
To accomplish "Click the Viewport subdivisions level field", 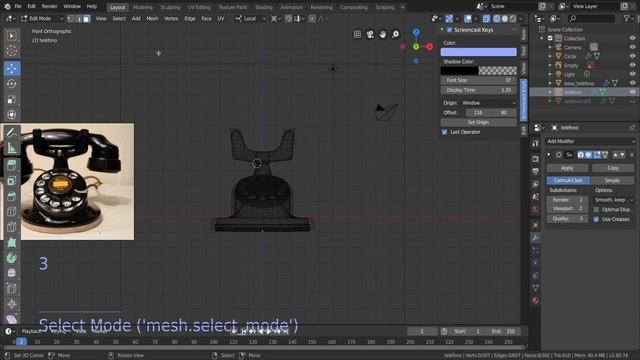I will point(567,209).
